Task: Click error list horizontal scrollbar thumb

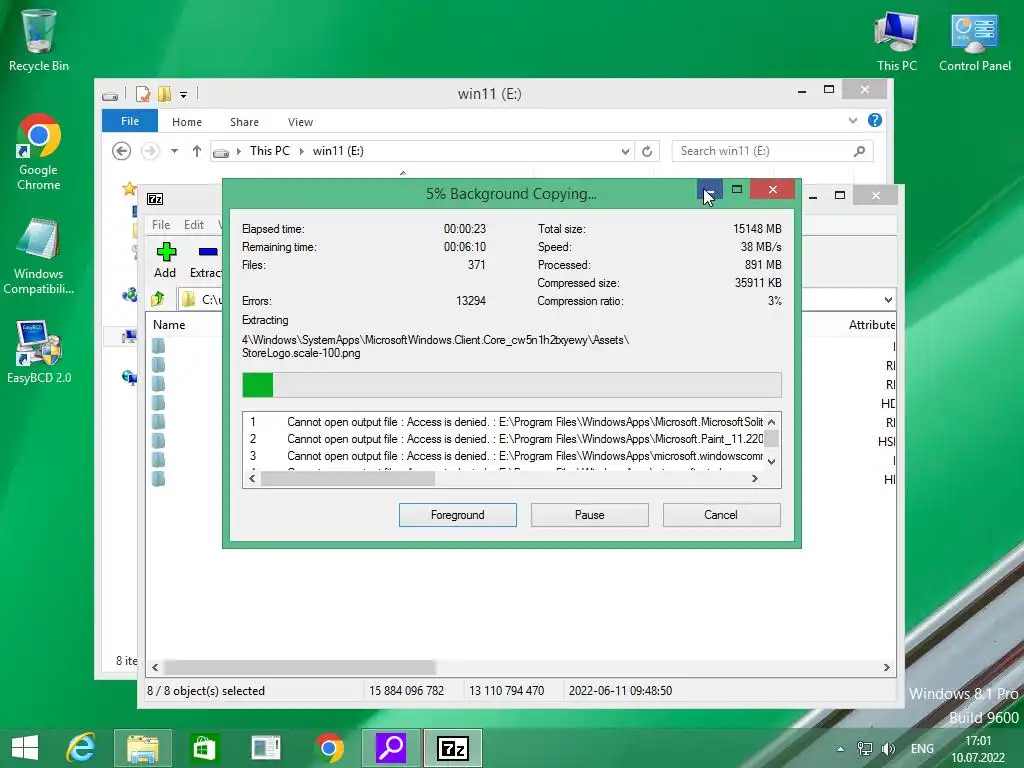Action: (x=348, y=479)
